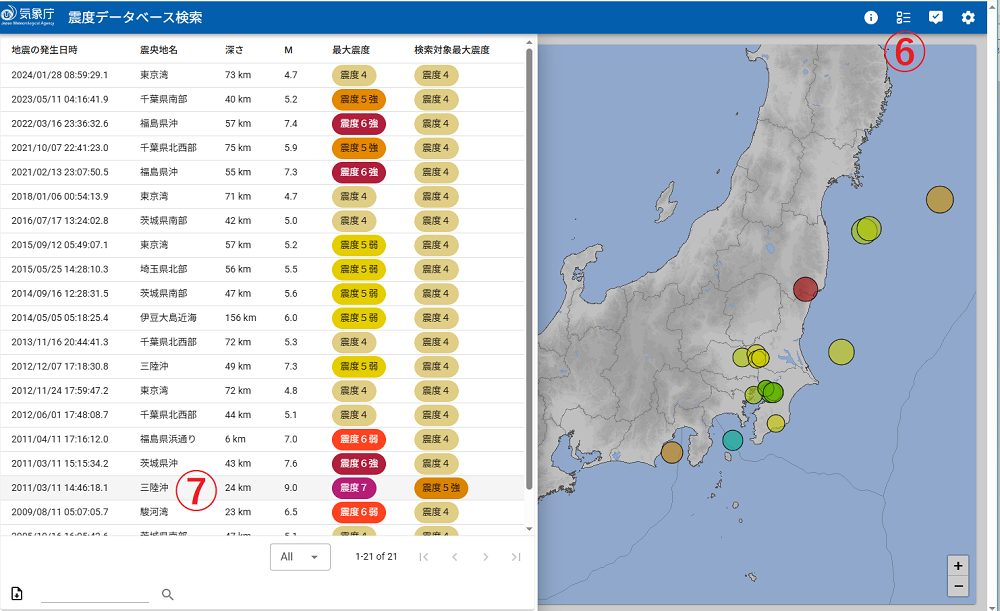Jump to the last results page arrow
Viewport: 1000px width, 611px height.
(x=516, y=557)
